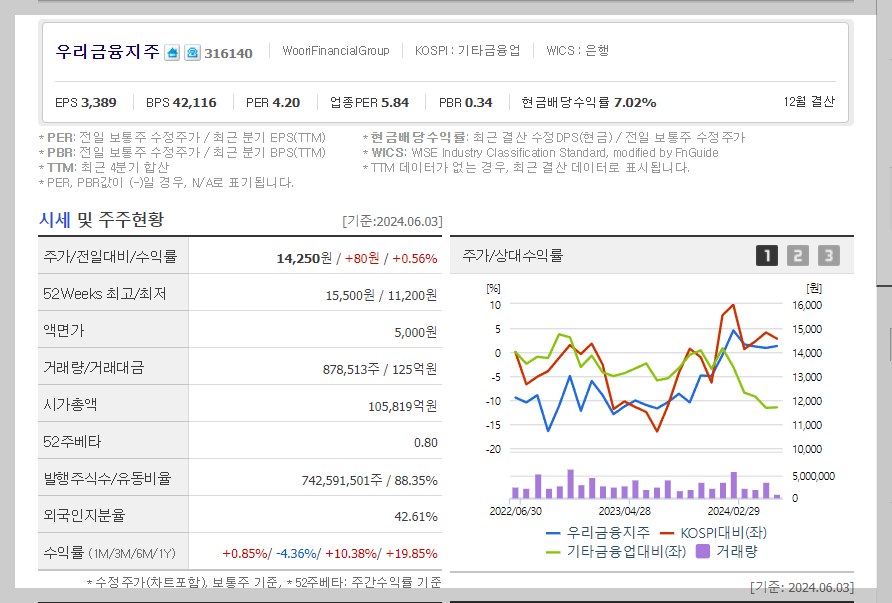Click stock code 316140
This screenshot has height=603, width=892.
click(x=228, y=53)
